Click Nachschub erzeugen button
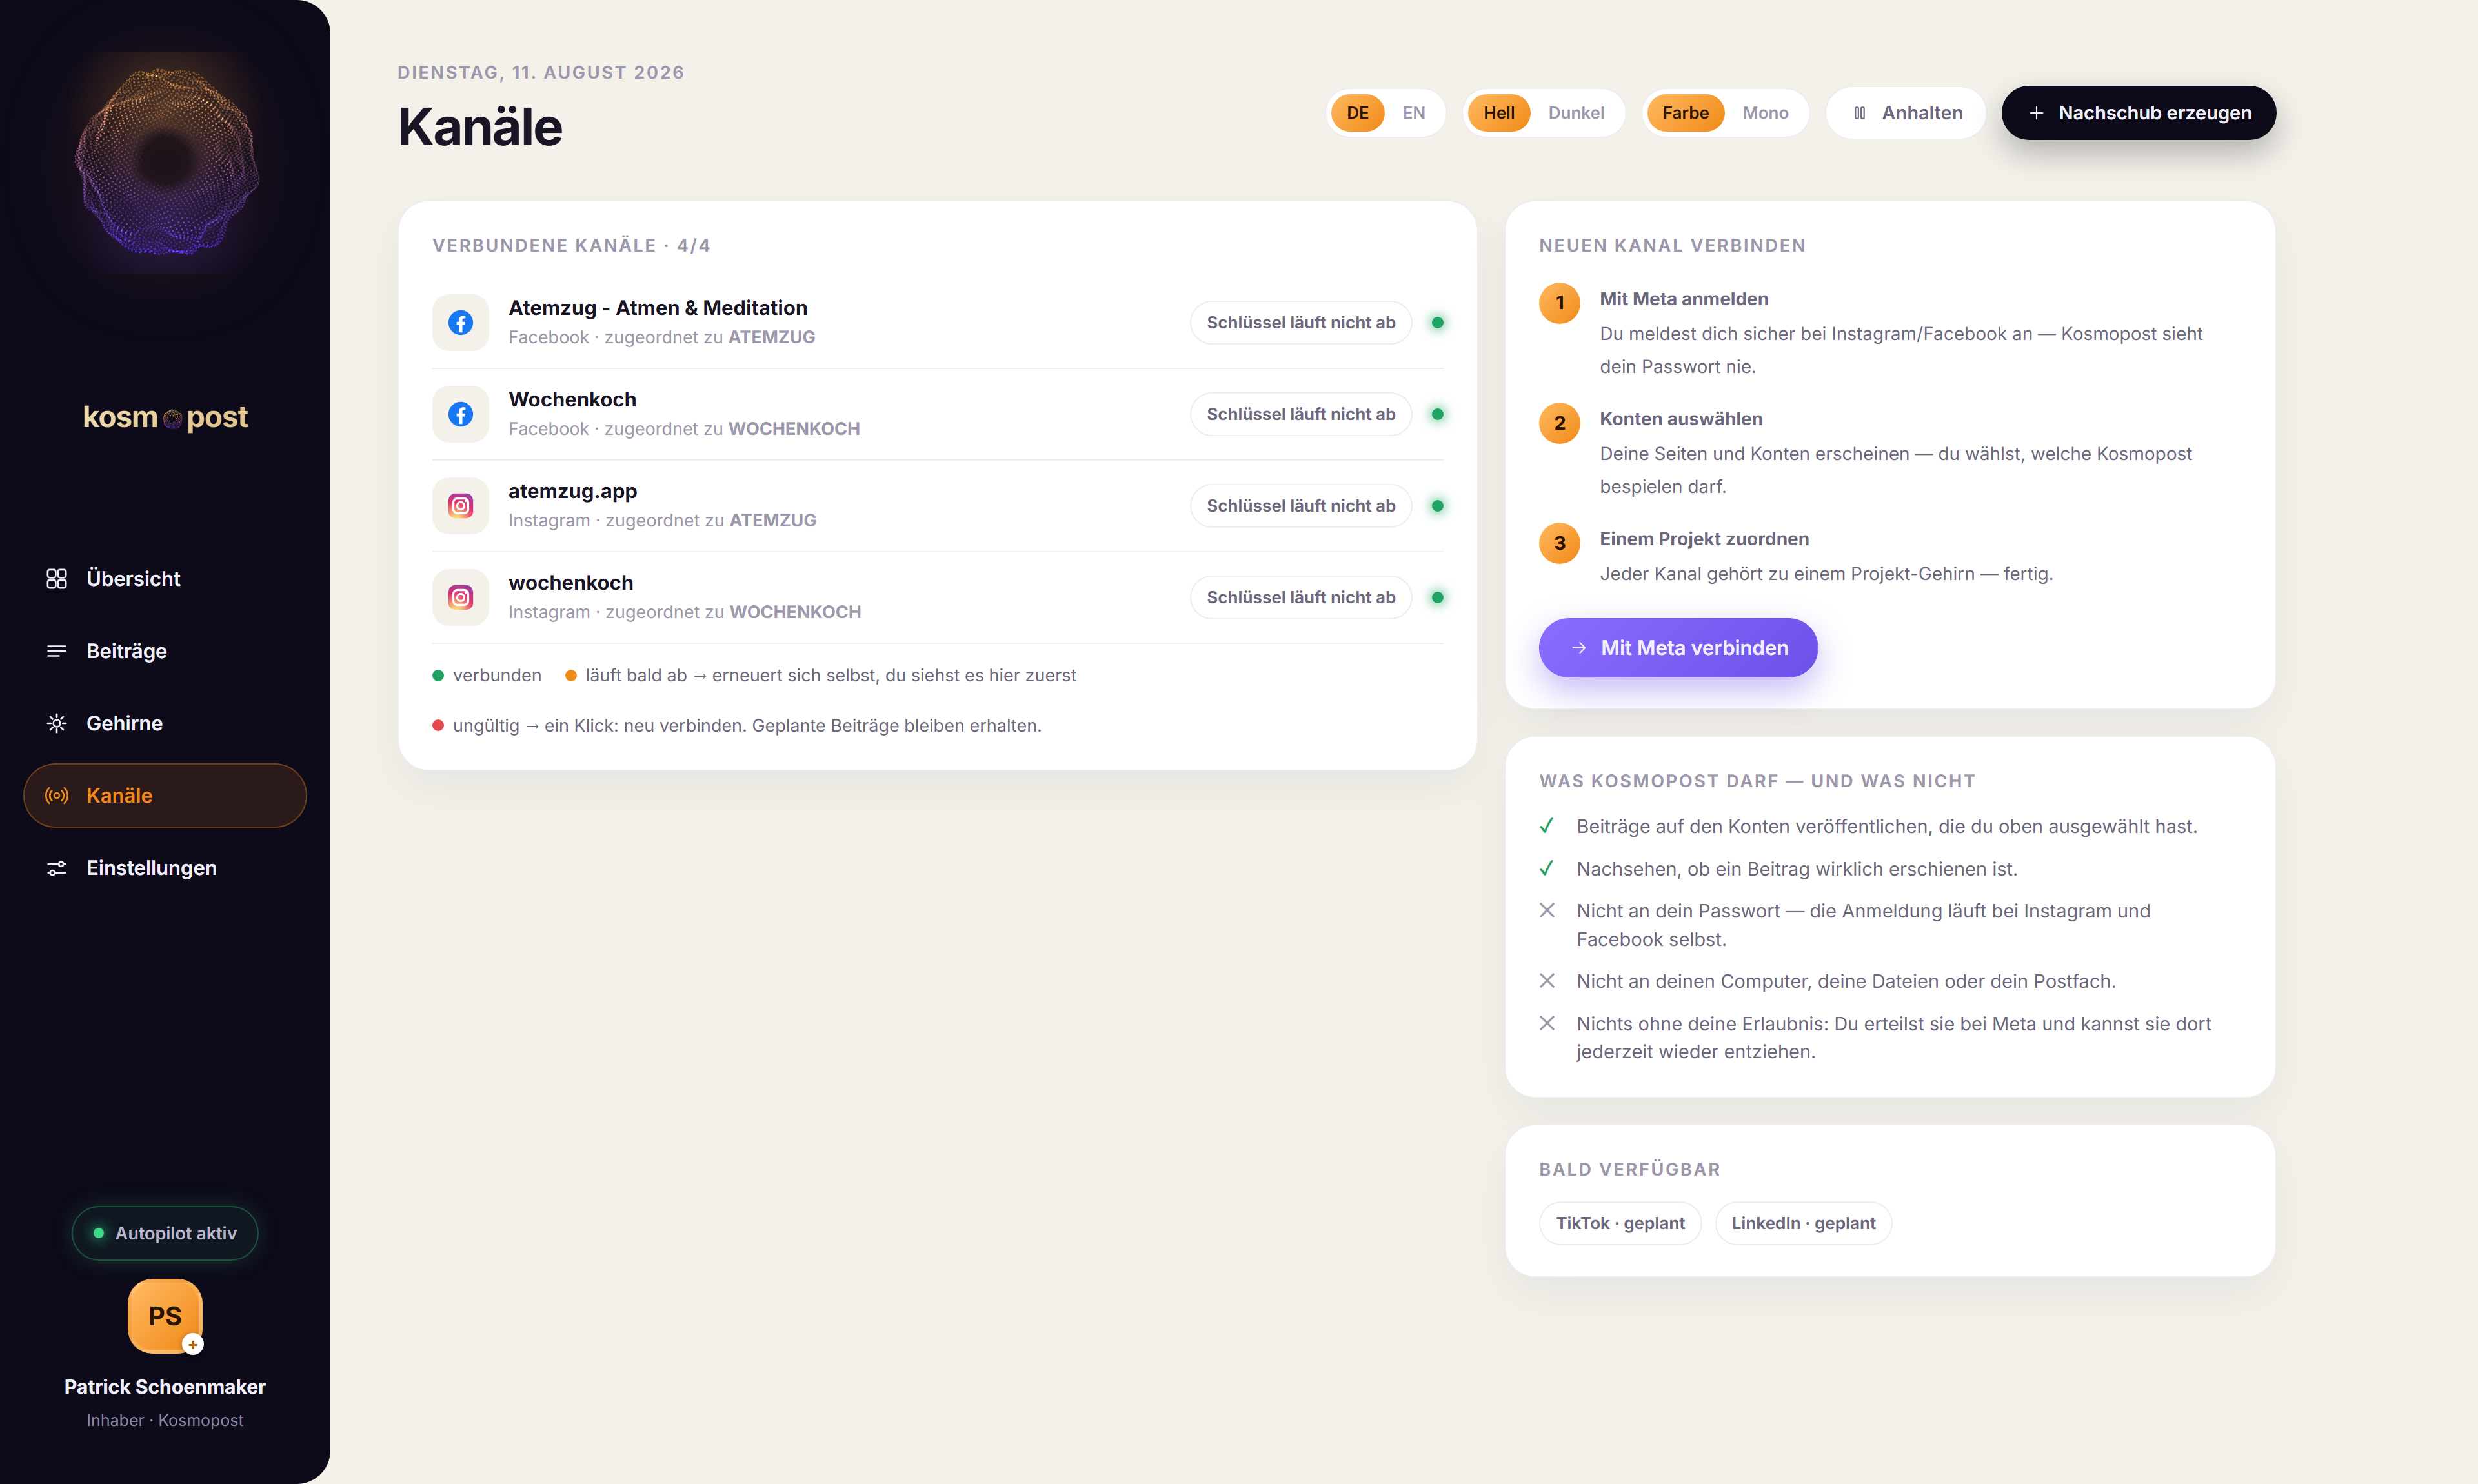This screenshot has width=2478, height=1484. (2138, 113)
